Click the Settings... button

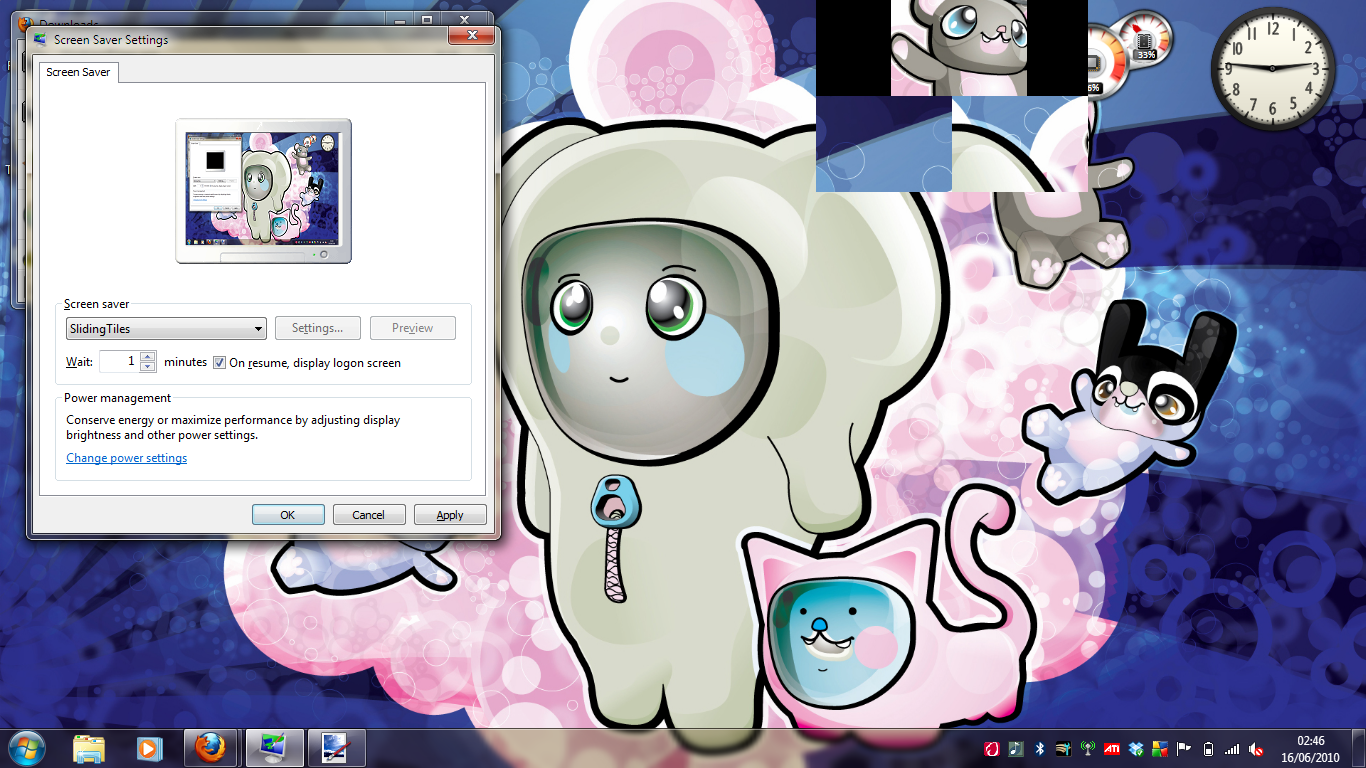tap(318, 328)
